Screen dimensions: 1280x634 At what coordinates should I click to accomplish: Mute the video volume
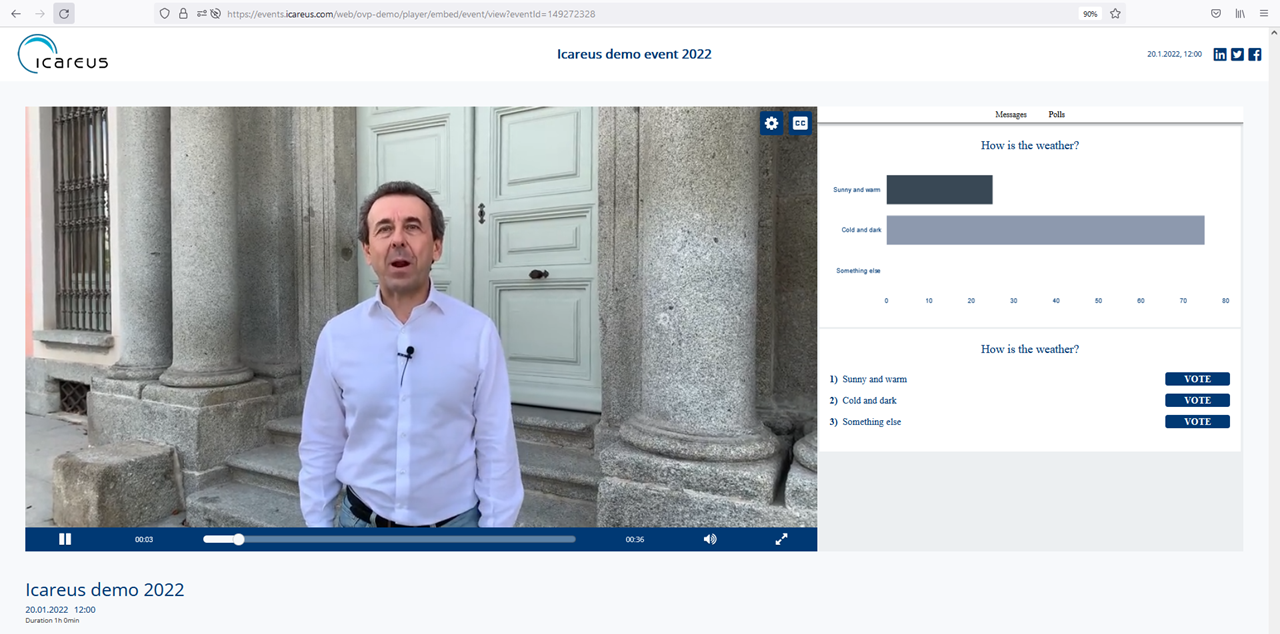coord(710,539)
